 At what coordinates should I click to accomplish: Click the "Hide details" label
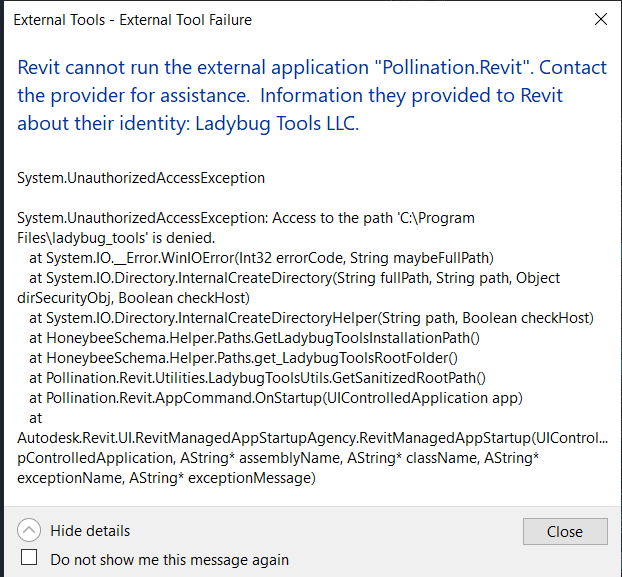coord(90,531)
